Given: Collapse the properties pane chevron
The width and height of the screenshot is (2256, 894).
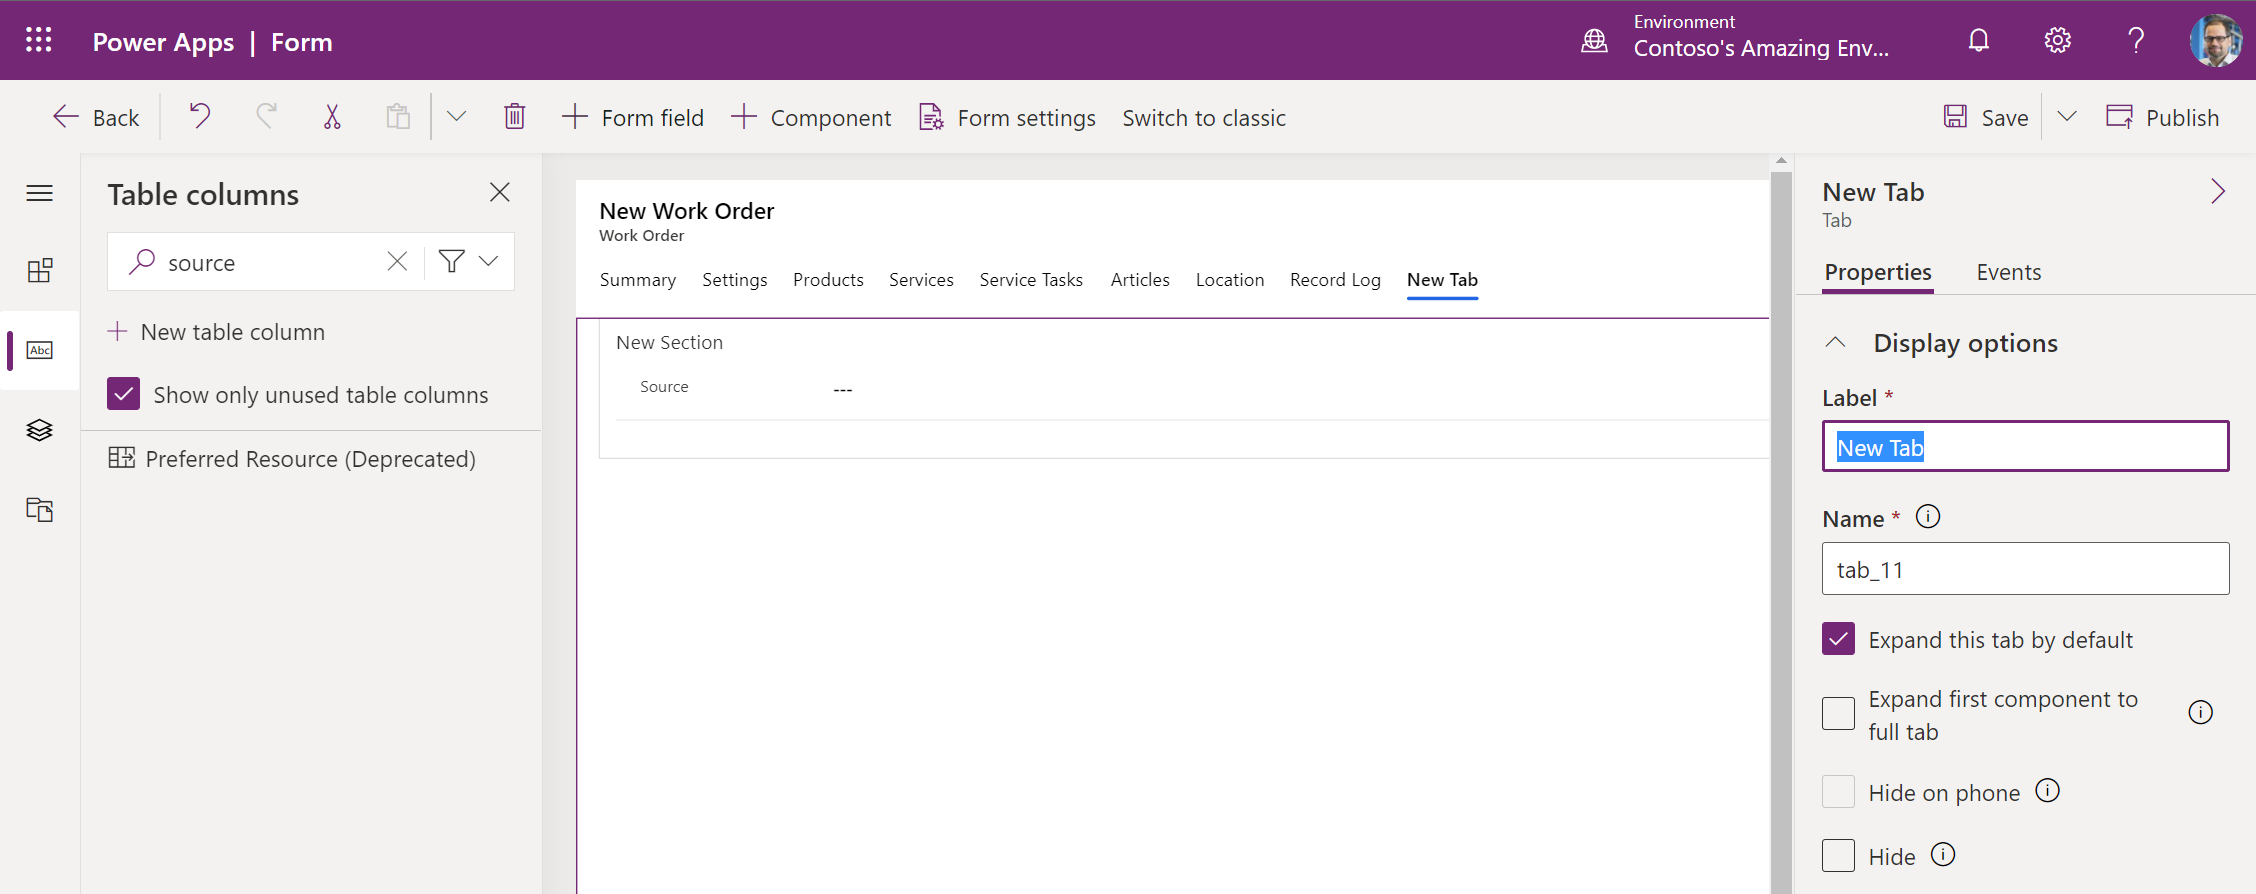Looking at the screenshot, I should coord(2217,191).
